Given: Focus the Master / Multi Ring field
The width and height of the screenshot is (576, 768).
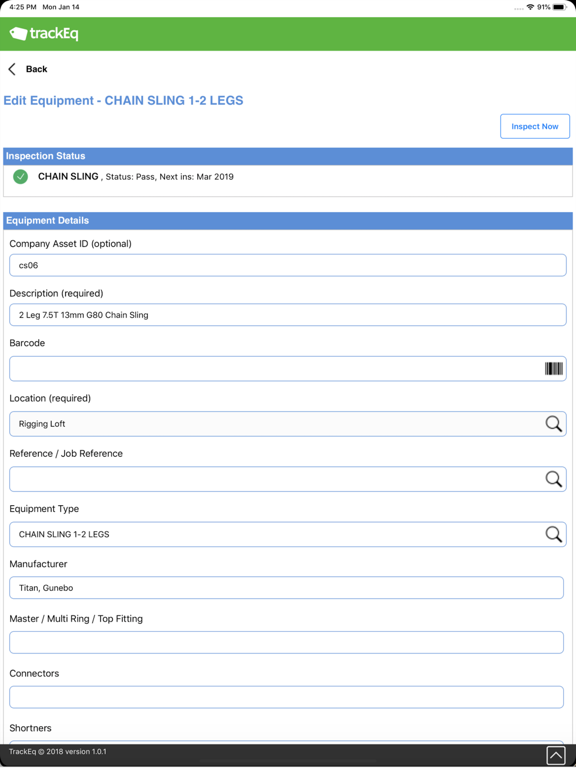Looking at the screenshot, I should (x=287, y=643).
